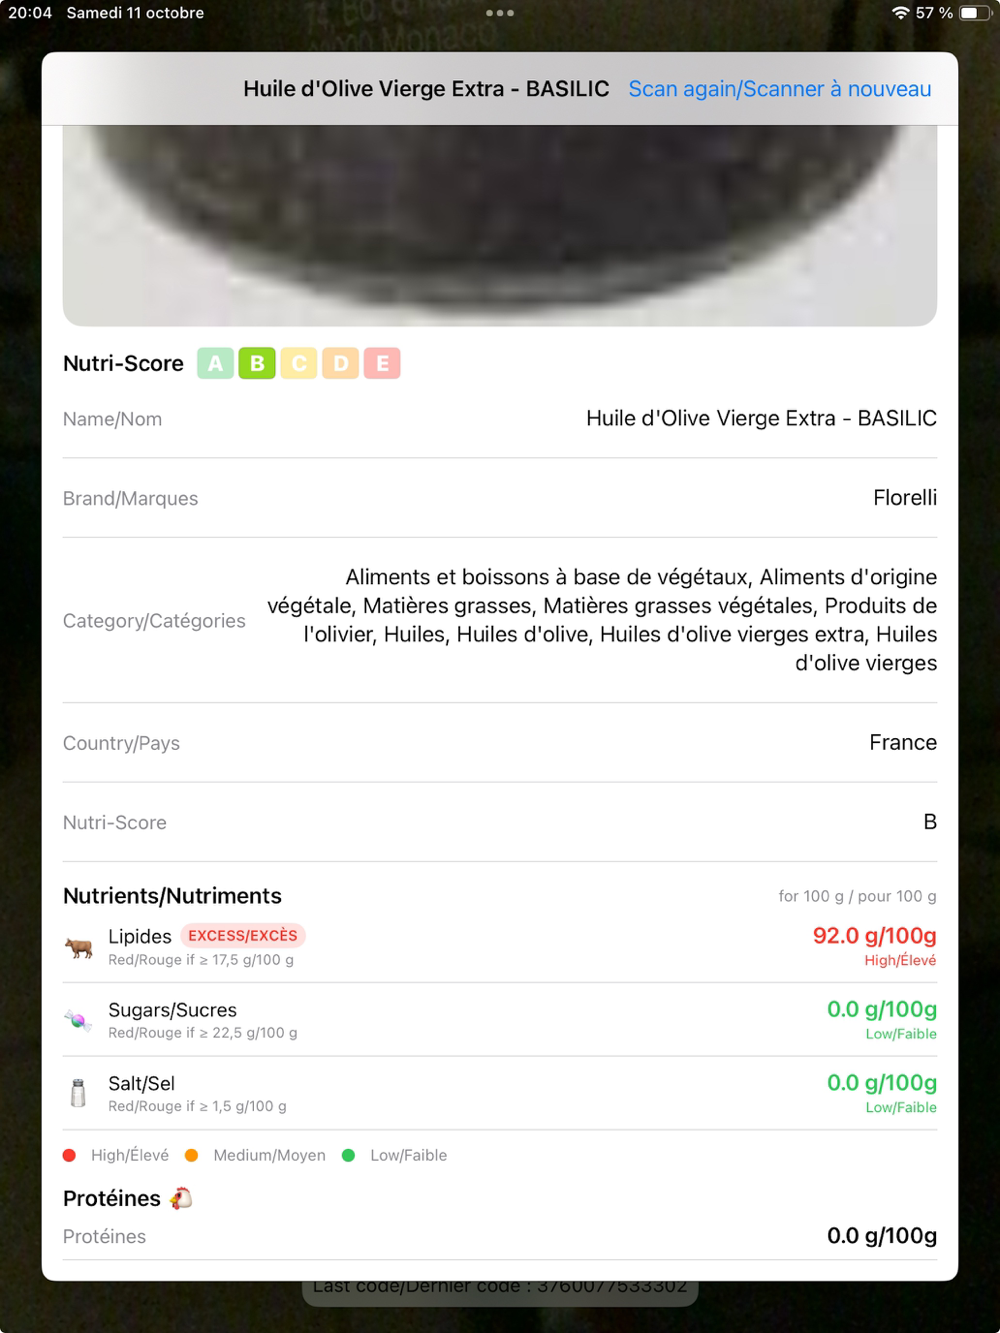Viewport: 1000px width, 1333px height.
Task: Tap the salt shaker icon beside Salt/Sel
Action: pyautogui.click(x=78, y=1093)
